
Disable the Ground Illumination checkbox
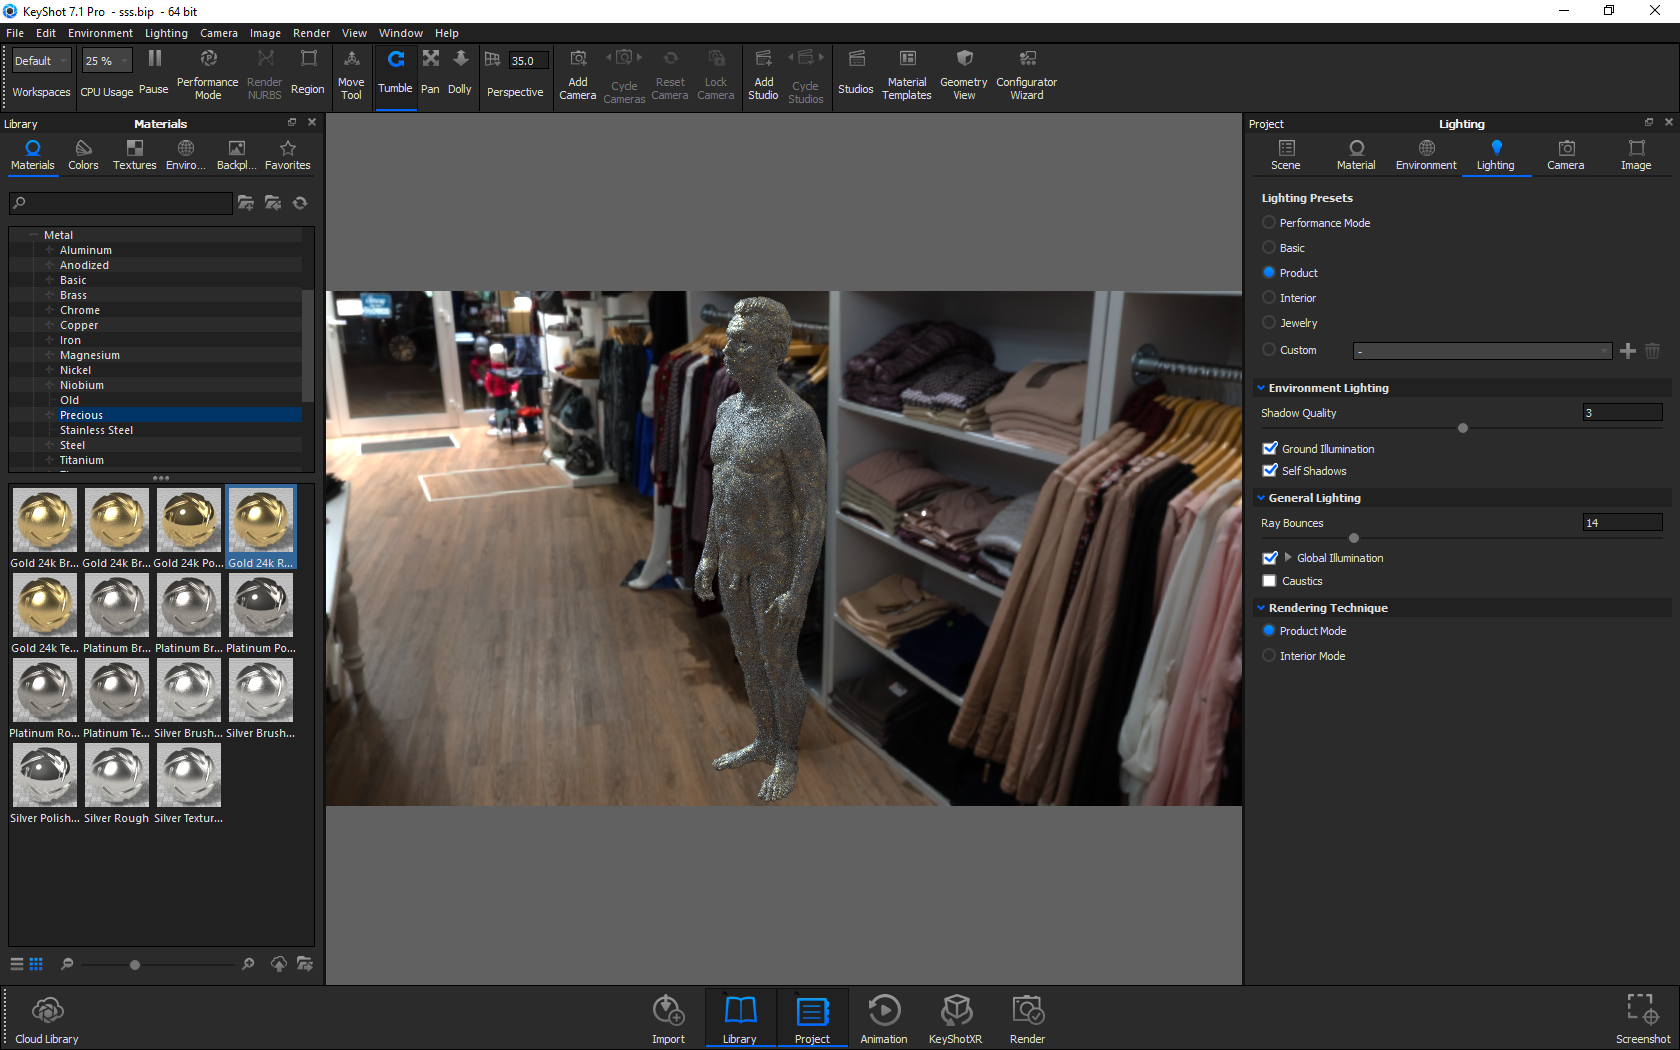[x=1270, y=449]
